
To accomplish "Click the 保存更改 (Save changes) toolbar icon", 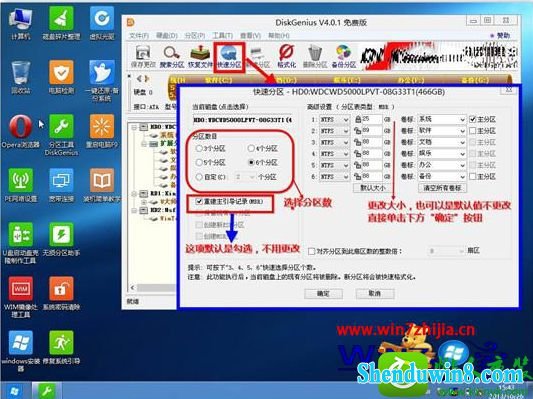I will pos(143,56).
